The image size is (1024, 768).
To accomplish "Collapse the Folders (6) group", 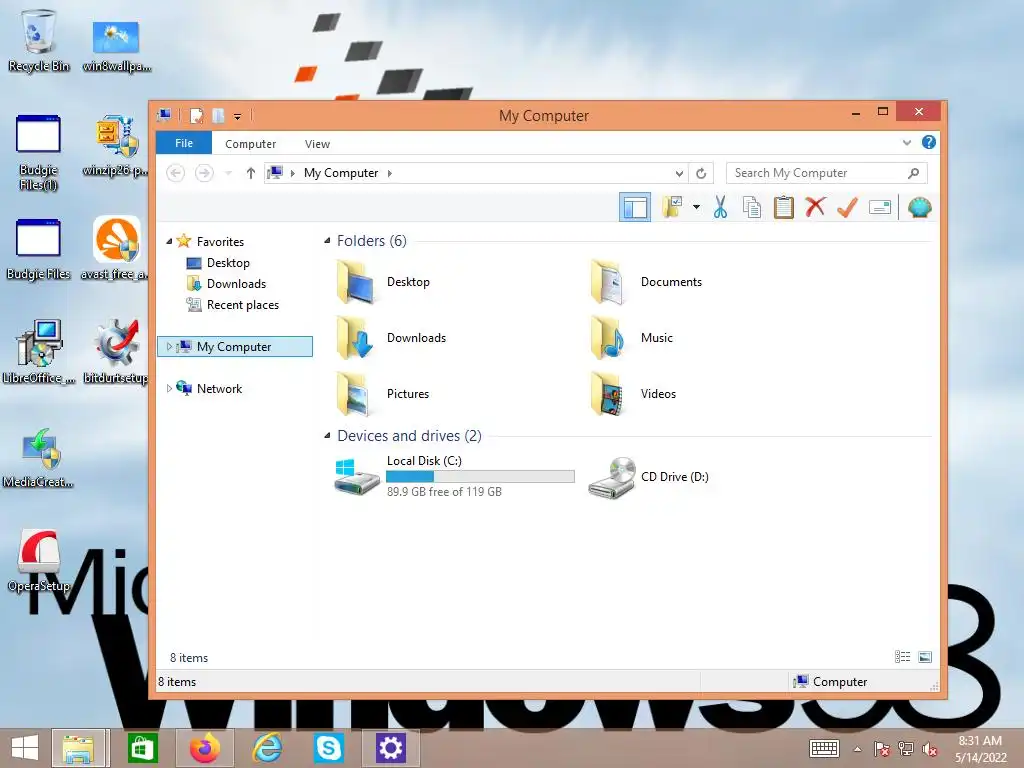I will coord(327,241).
